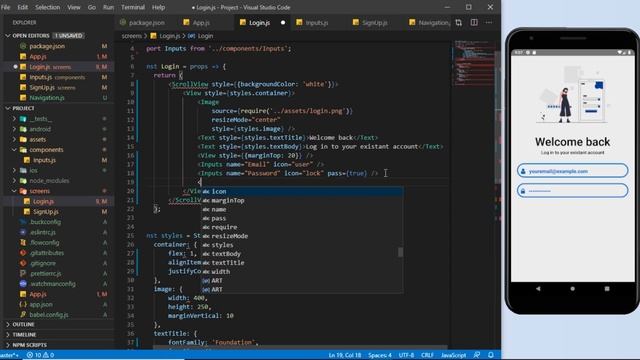640x360 pixels.
Task: Click the Ln 19, Col 18 status
Action: pos(345,355)
